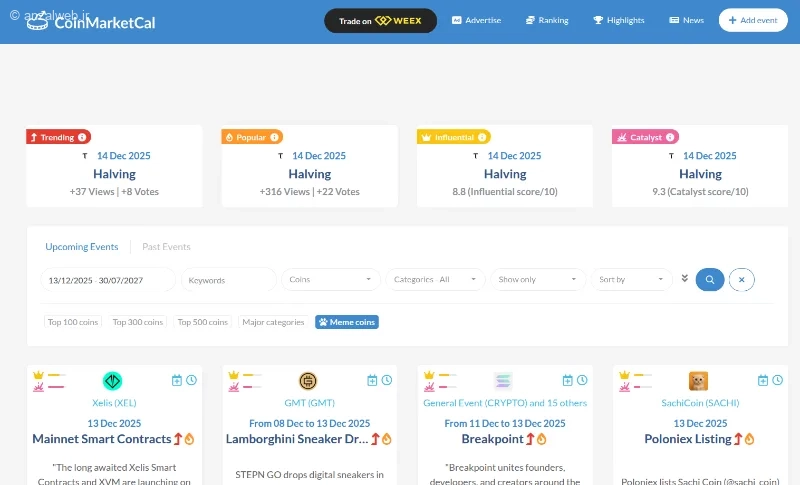
Task: Open the Poloniex Listing event
Action: (688, 439)
